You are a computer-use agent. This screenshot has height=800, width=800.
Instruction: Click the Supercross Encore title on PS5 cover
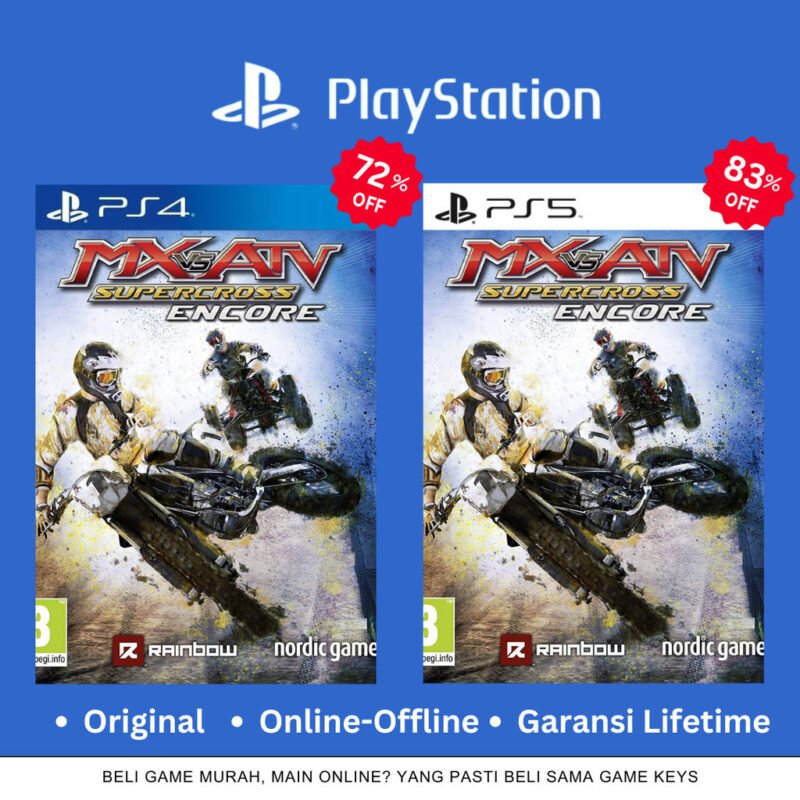[594, 303]
